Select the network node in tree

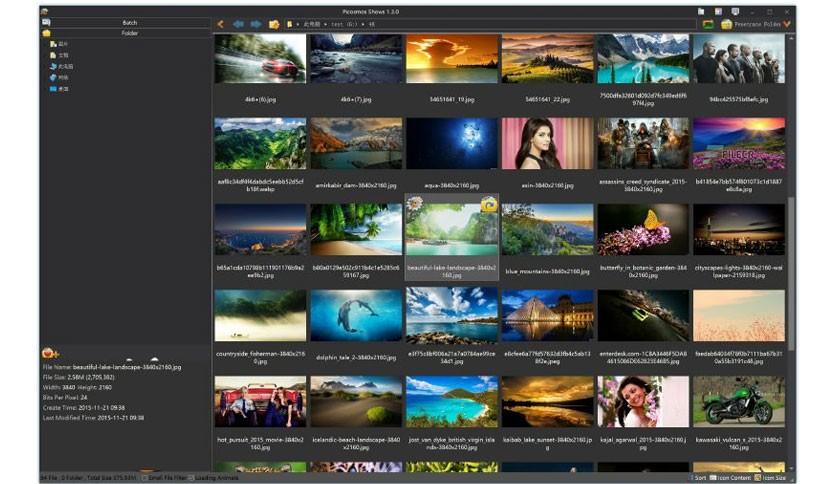pyautogui.click(x=59, y=78)
